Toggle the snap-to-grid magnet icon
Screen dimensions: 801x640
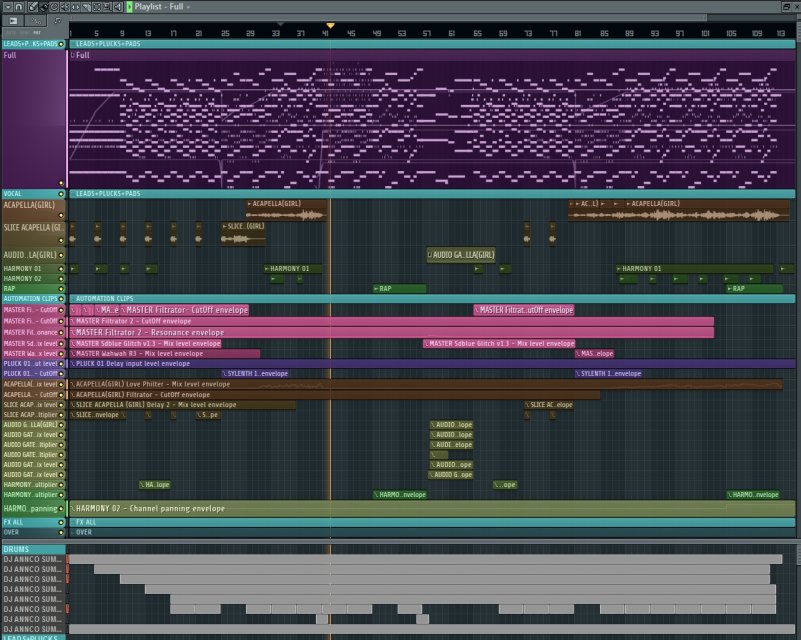tap(19, 7)
